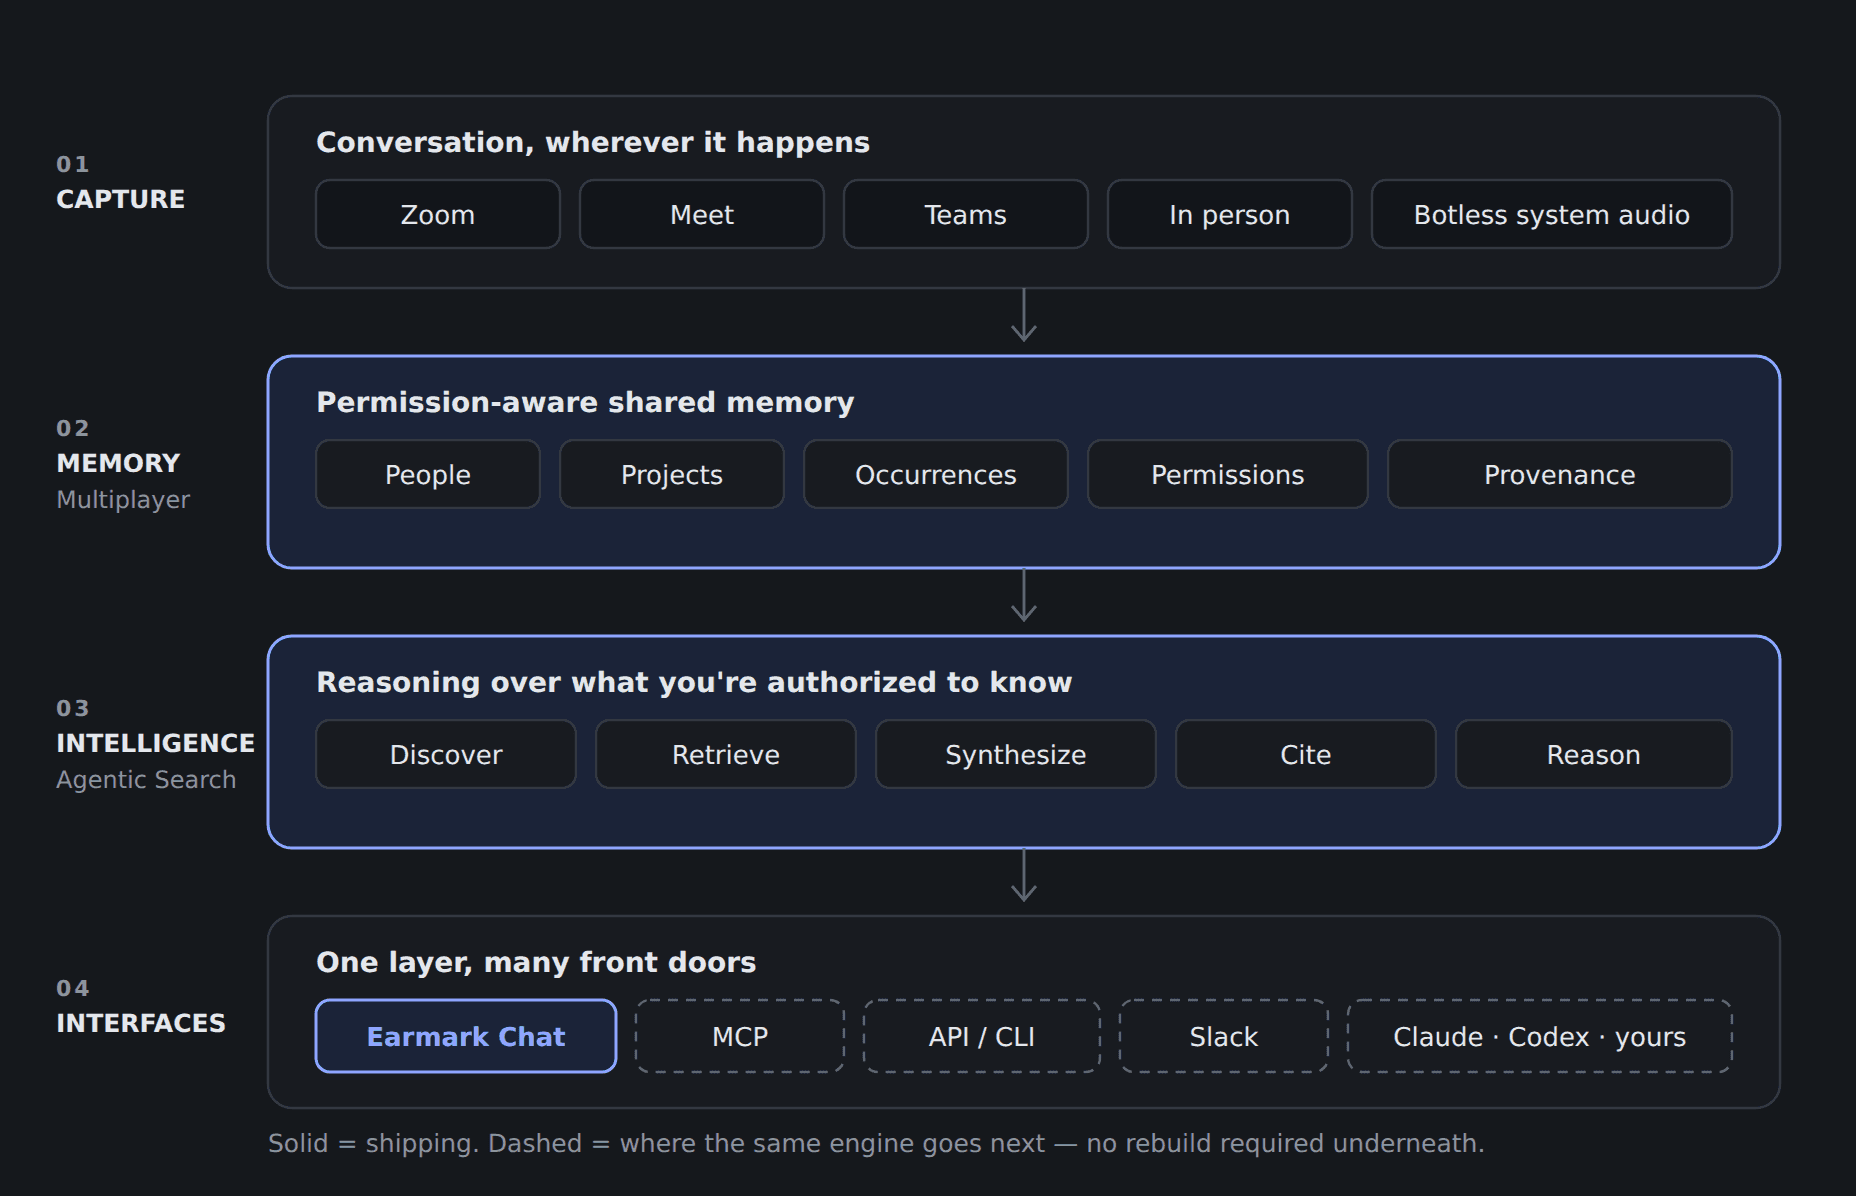This screenshot has width=1856, height=1196.
Task: Choose the Synthesize chip
Action: pyautogui.click(x=1016, y=754)
